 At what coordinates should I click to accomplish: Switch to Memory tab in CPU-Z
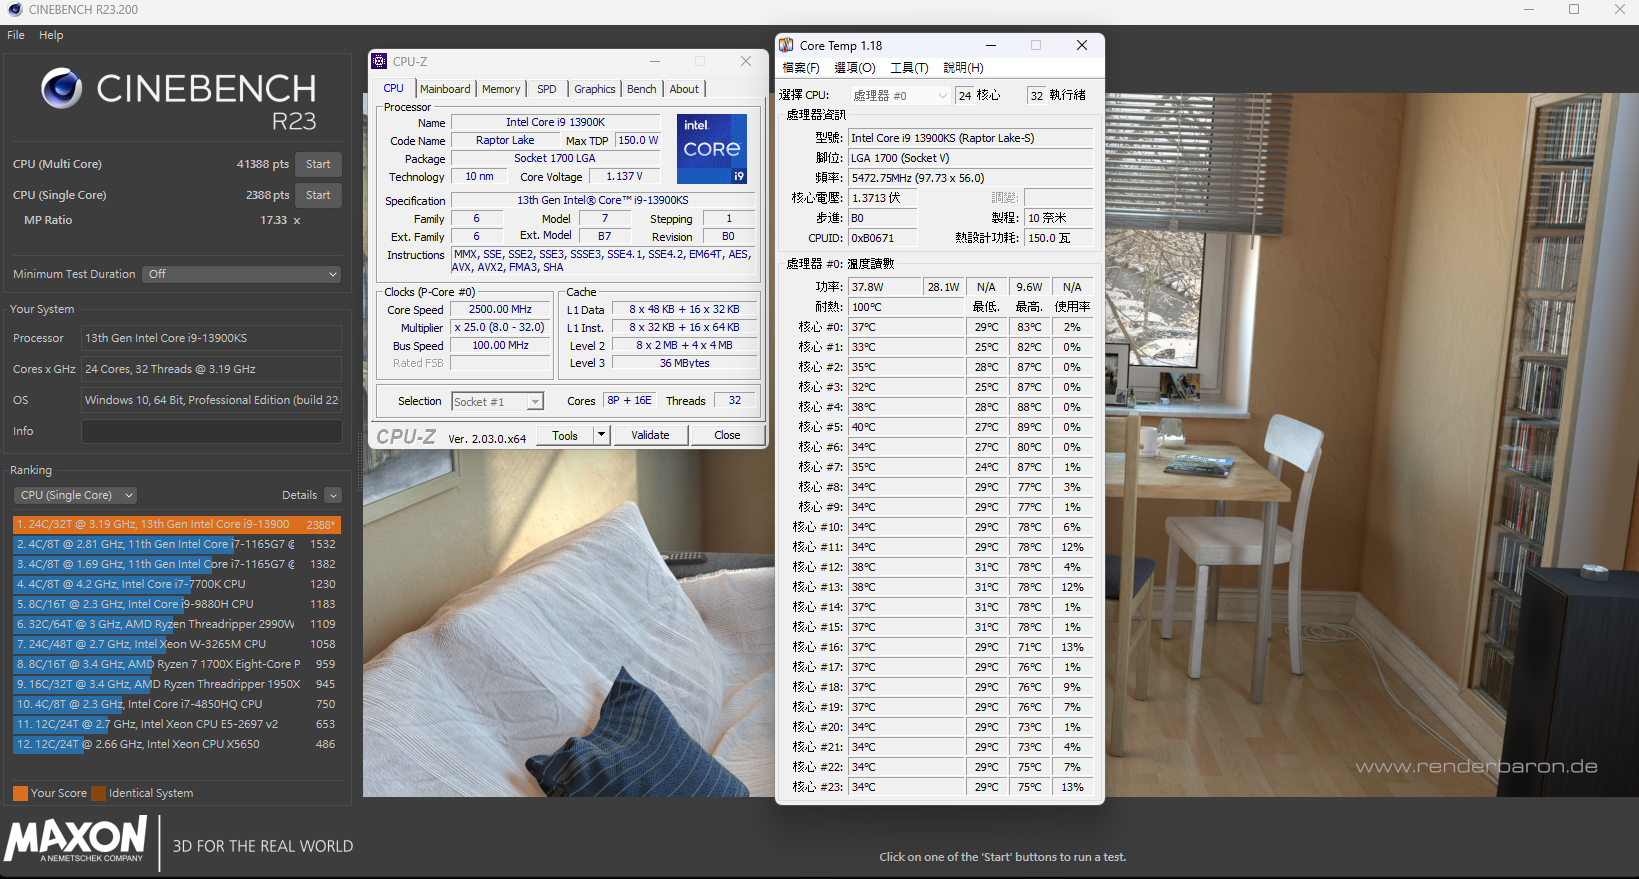pos(501,89)
